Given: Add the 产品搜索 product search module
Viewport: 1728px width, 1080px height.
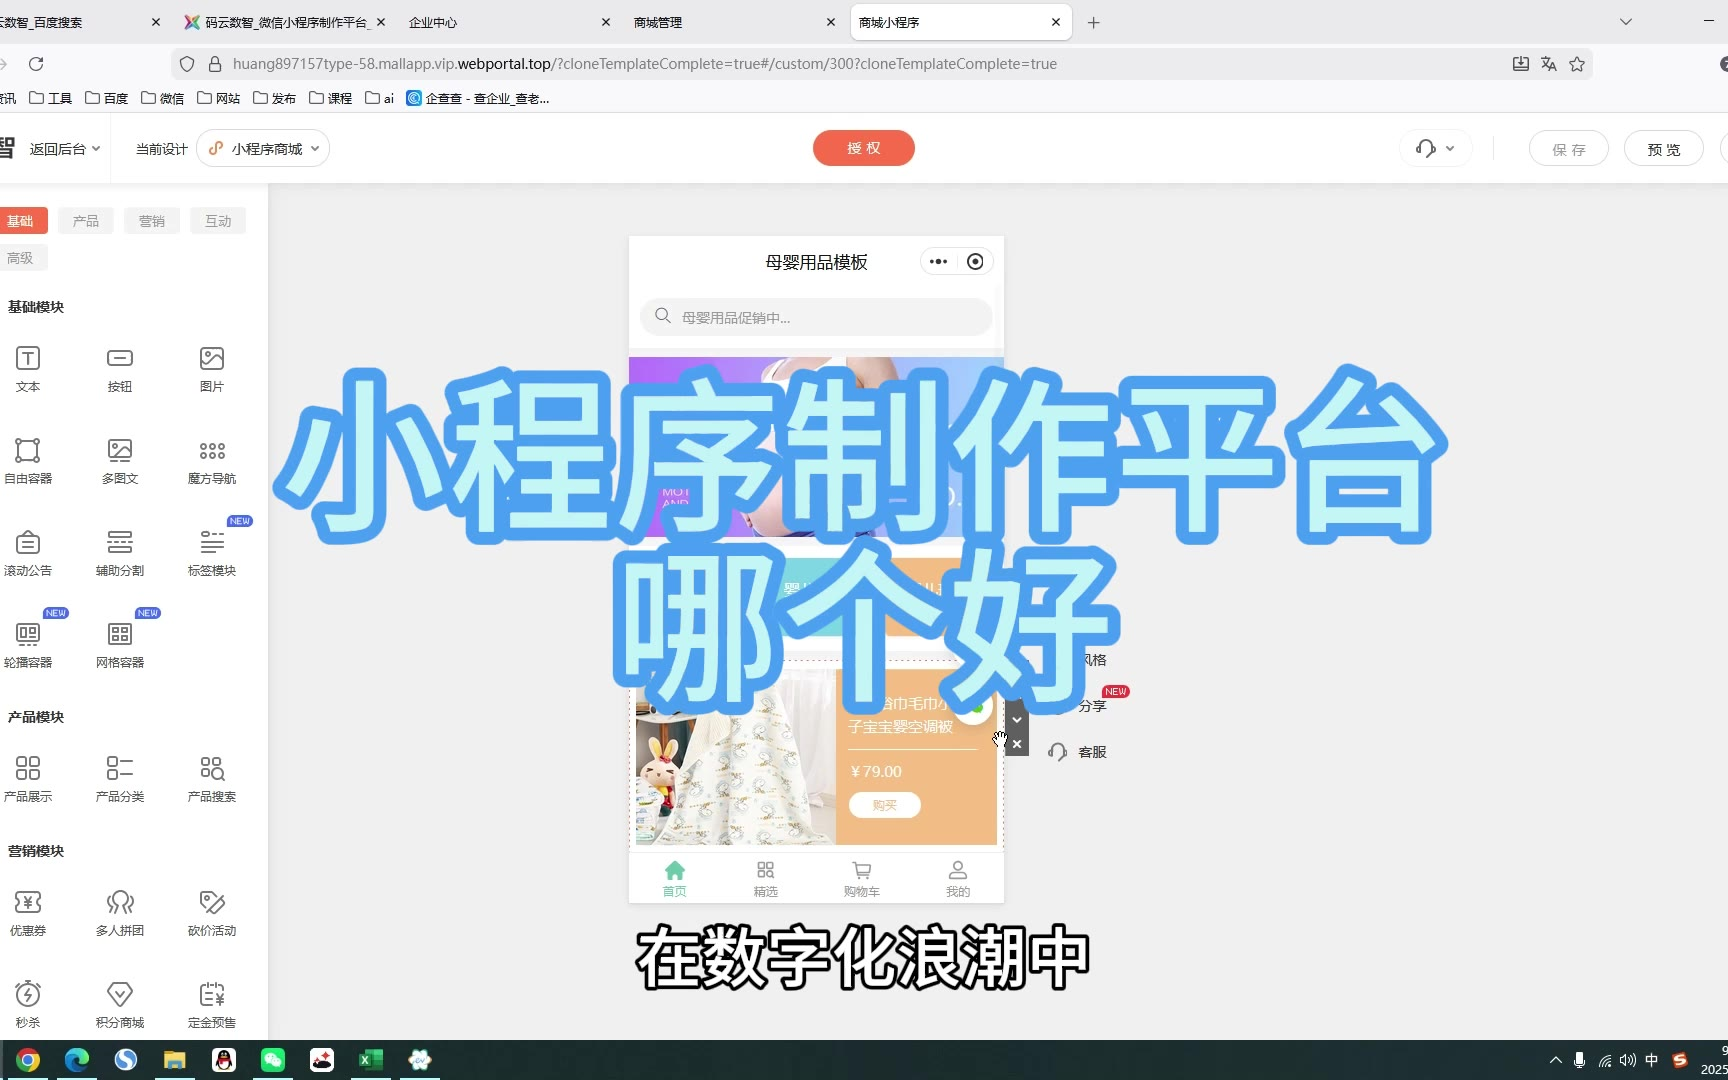Looking at the screenshot, I should click(212, 778).
